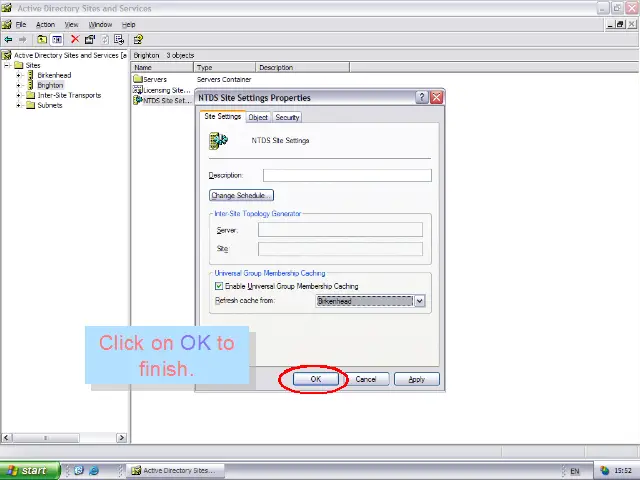Open the View menu
The image size is (640, 480).
click(71, 24)
